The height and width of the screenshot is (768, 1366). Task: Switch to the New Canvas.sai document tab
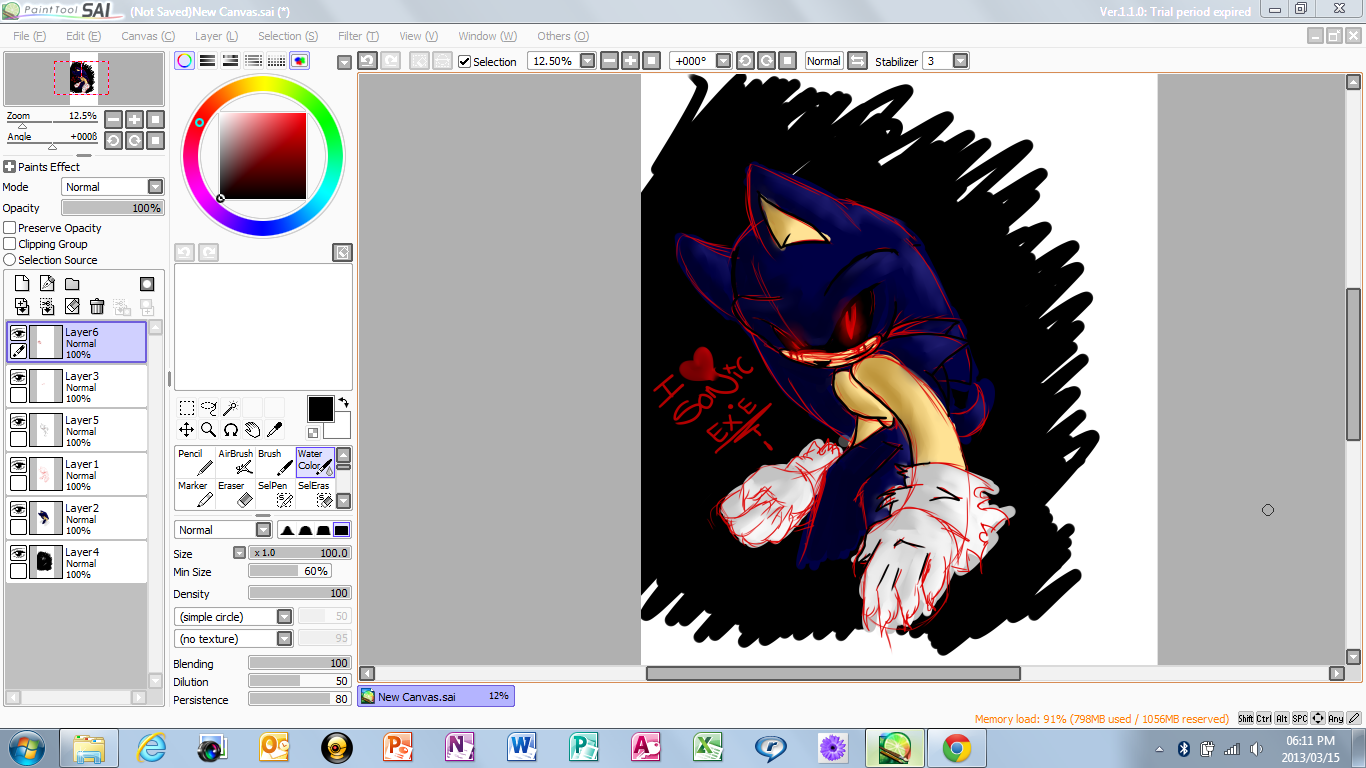click(436, 696)
